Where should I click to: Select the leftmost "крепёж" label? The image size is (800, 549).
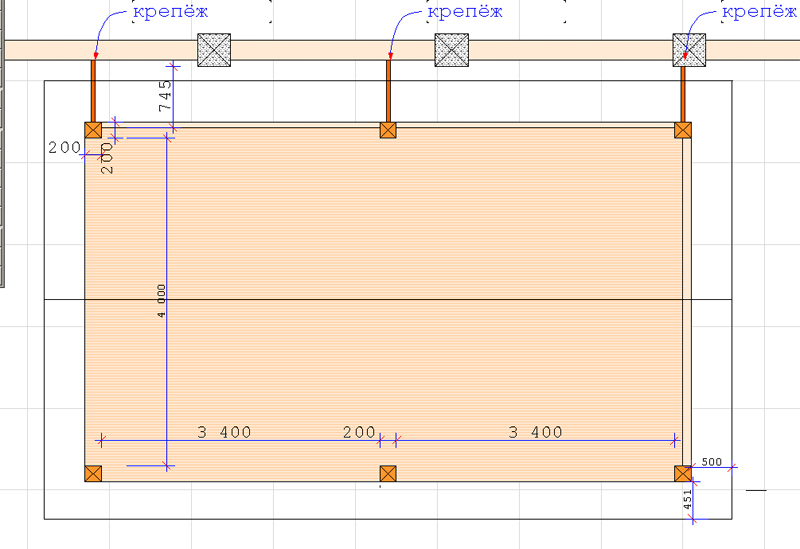(x=170, y=11)
